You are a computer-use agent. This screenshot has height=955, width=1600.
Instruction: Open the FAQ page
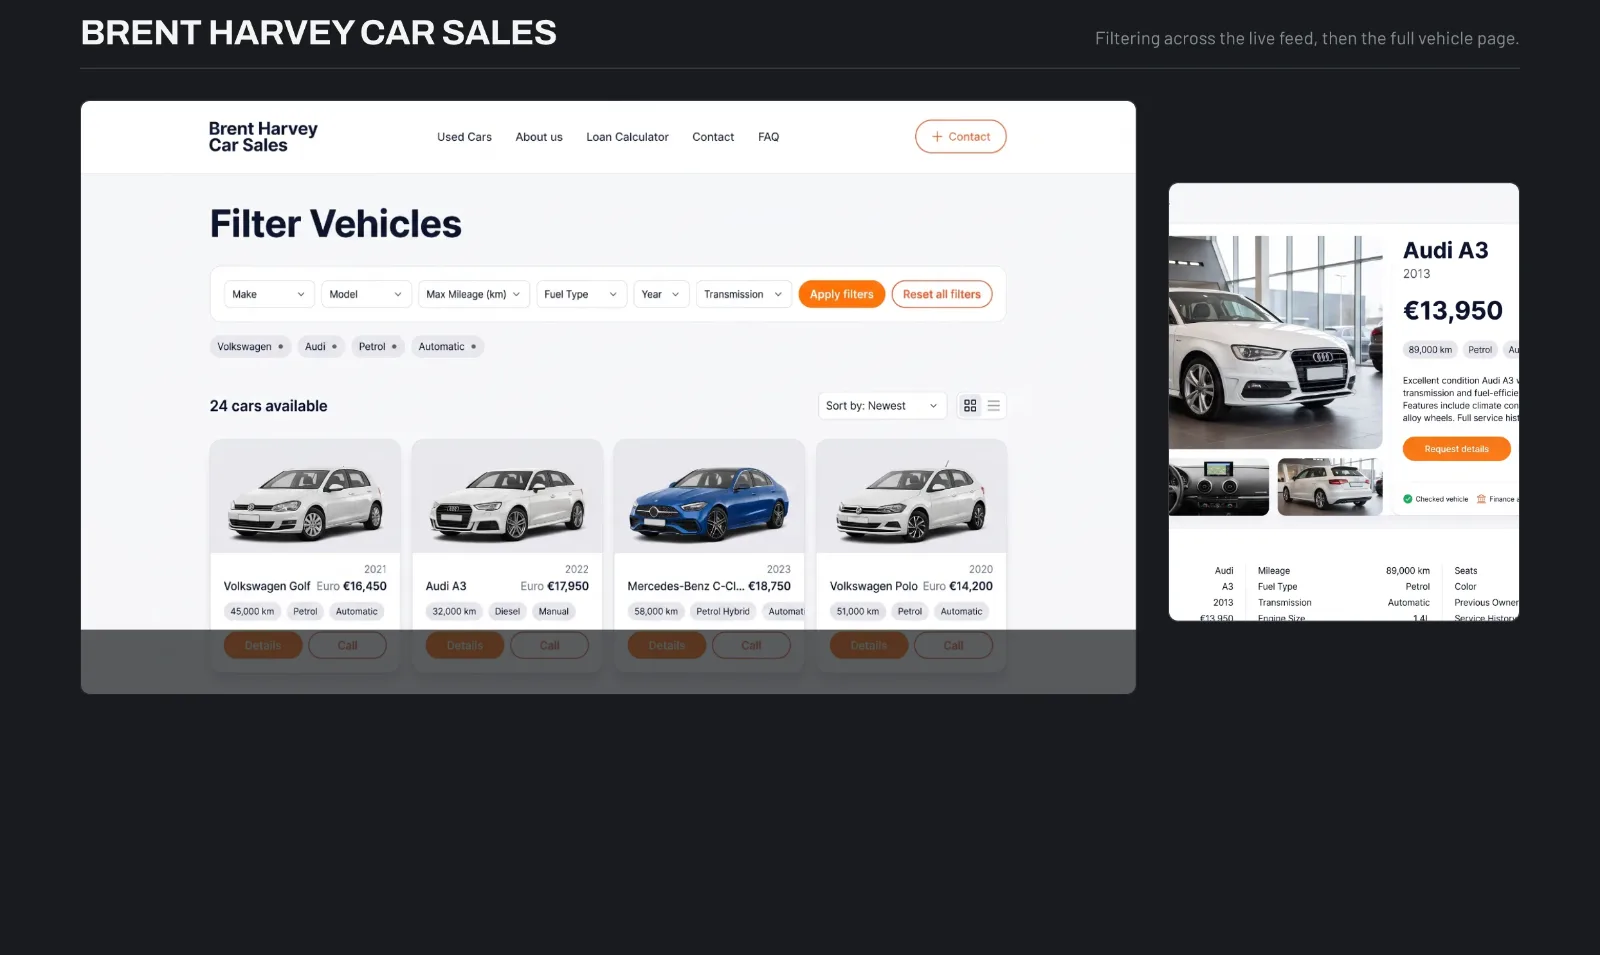point(768,137)
